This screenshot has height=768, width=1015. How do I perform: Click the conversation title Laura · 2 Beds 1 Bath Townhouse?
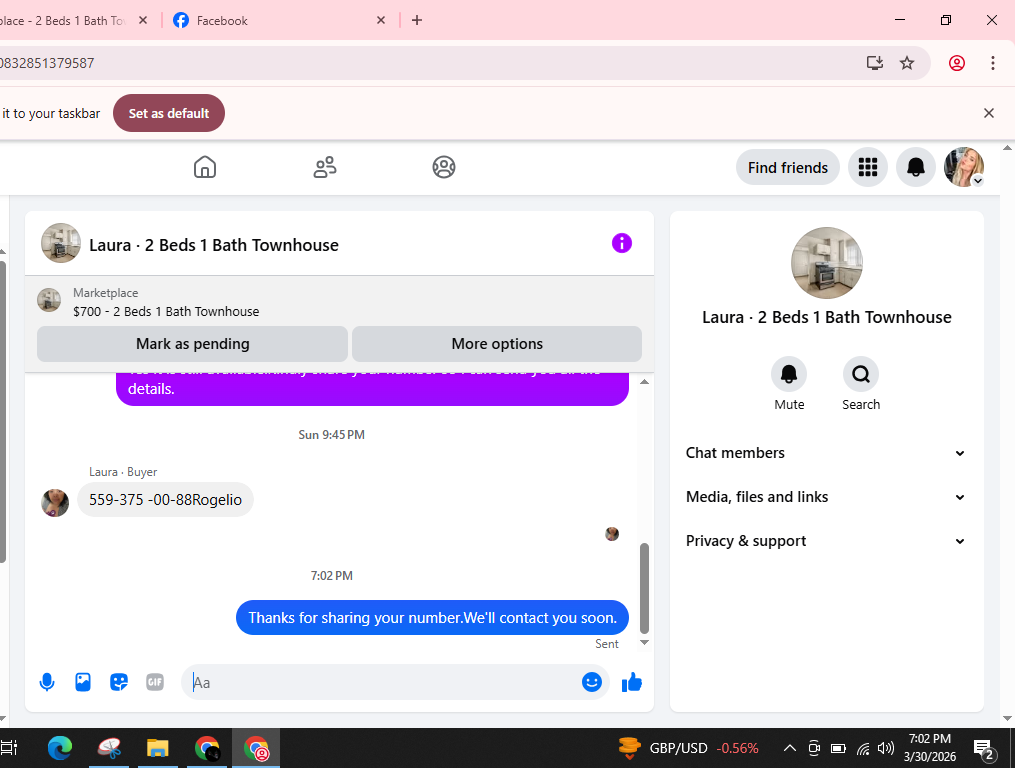214,245
